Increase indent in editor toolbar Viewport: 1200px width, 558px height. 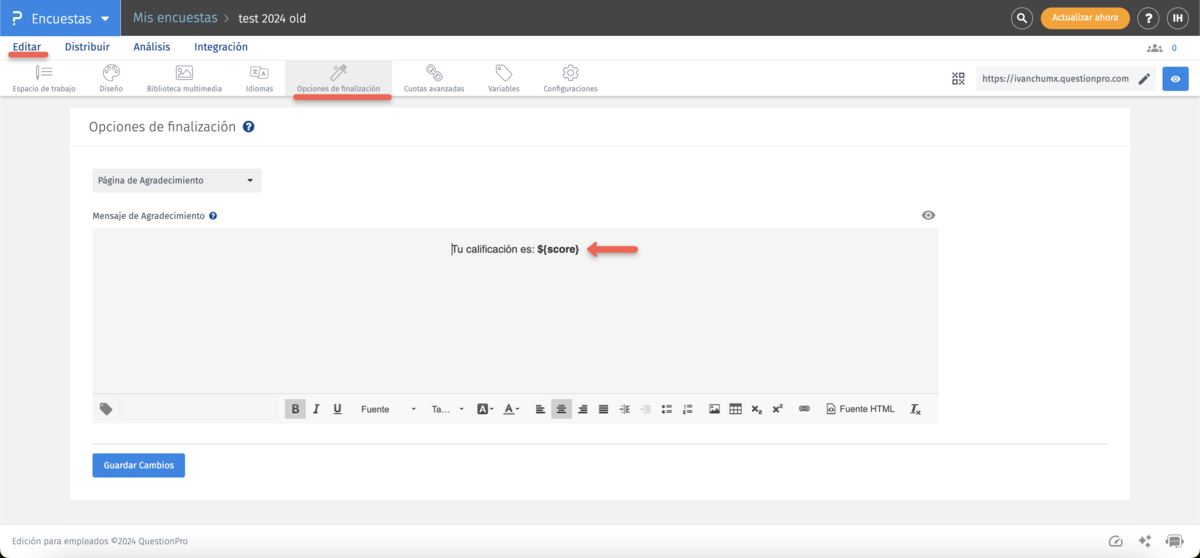tap(625, 409)
